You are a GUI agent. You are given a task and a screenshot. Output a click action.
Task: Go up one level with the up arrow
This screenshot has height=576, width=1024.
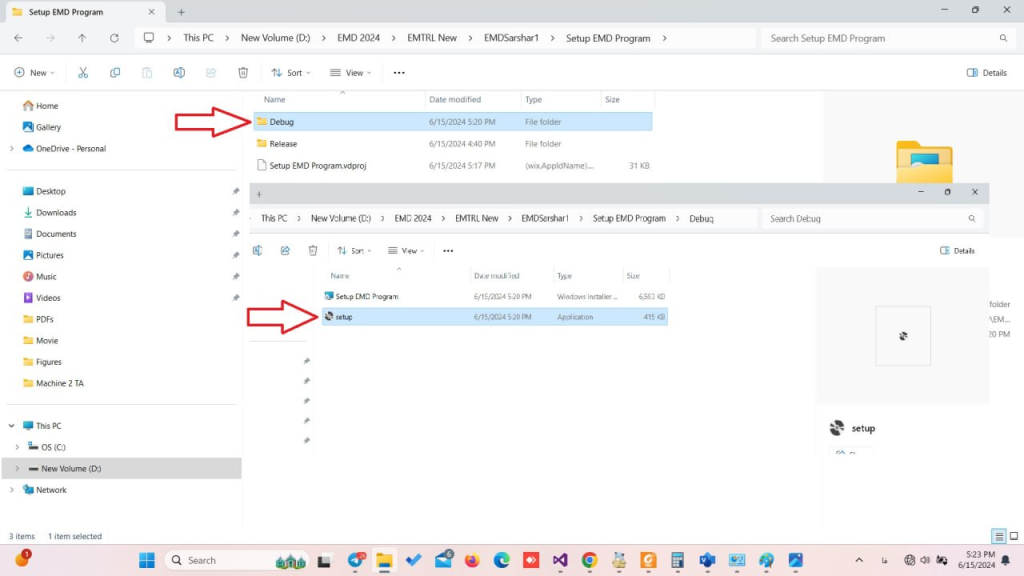tap(82, 38)
